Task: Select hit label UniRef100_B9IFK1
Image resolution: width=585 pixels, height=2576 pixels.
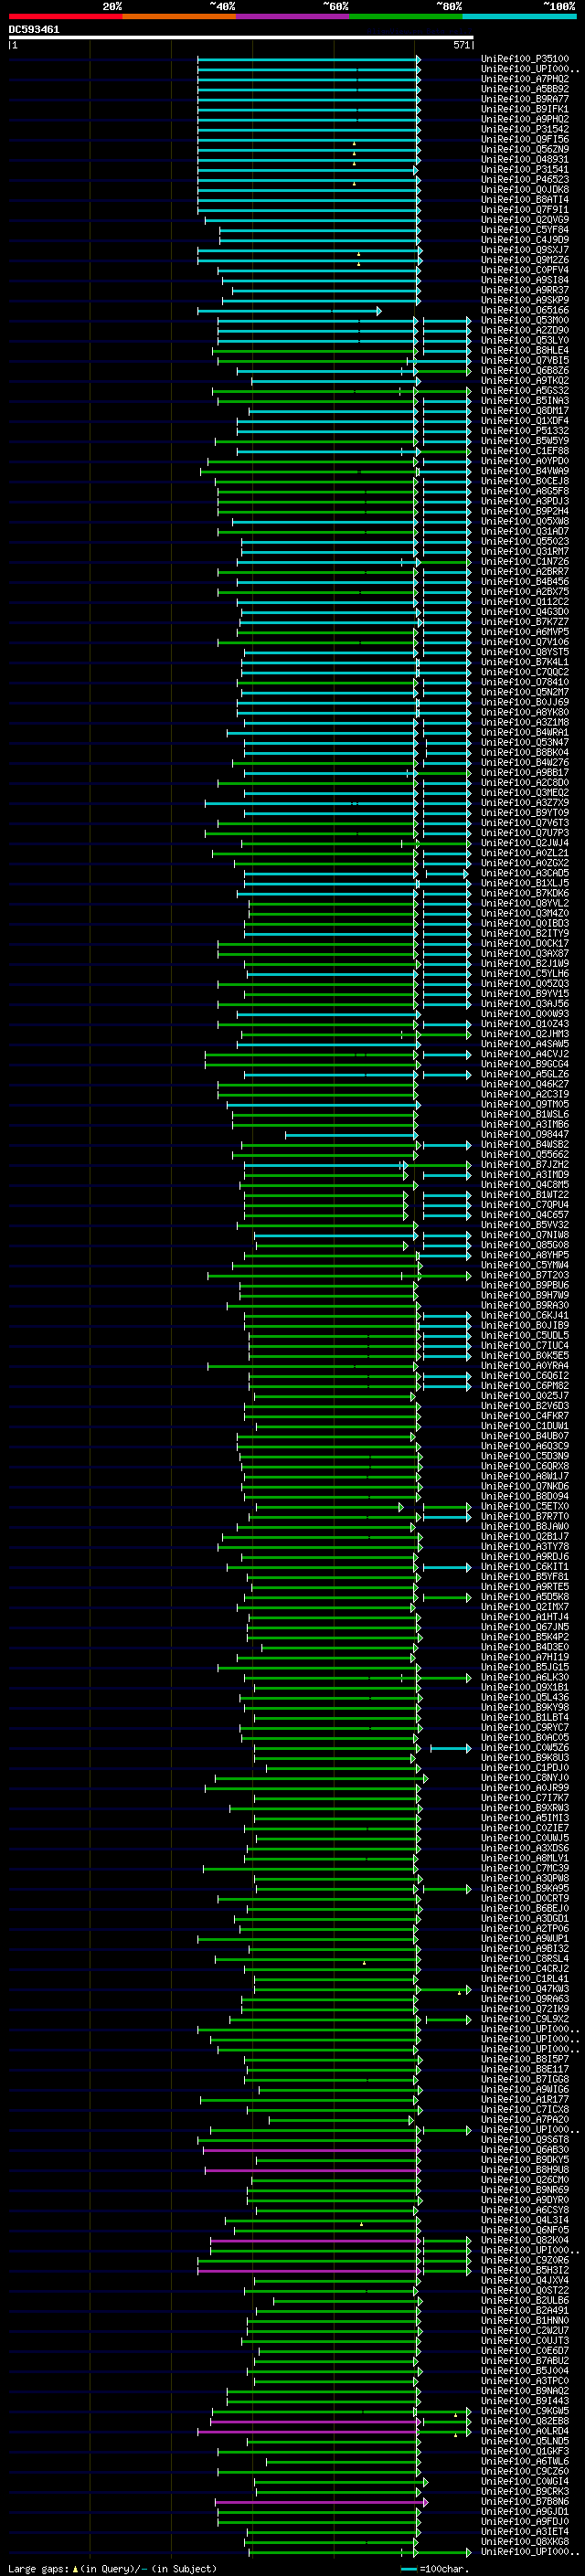Action: [524, 109]
